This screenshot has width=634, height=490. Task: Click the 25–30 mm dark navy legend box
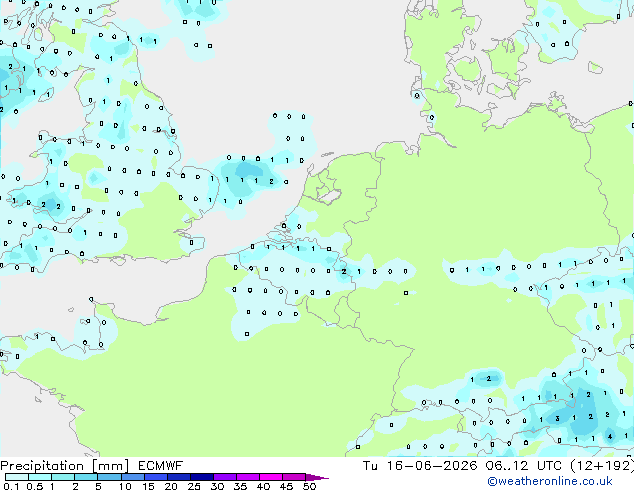pos(201,477)
